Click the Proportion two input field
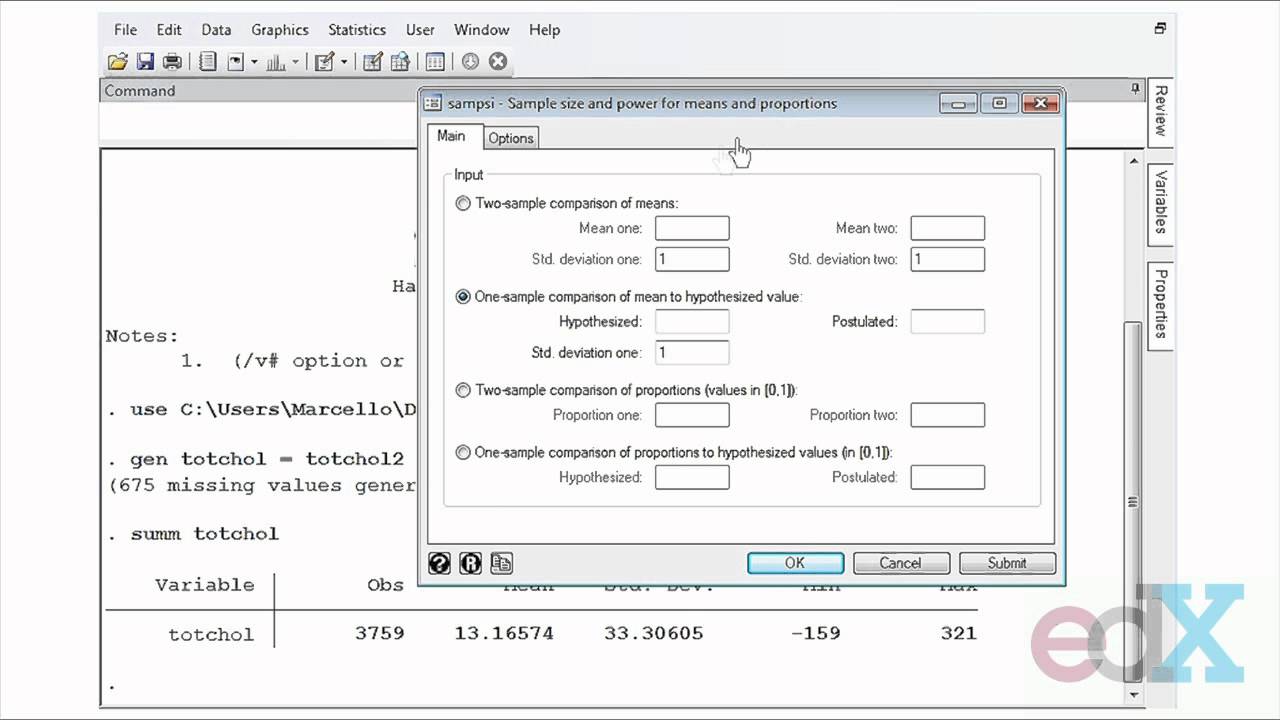The width and height of the screenshot is (1280, 720). [x=948, y=415]
